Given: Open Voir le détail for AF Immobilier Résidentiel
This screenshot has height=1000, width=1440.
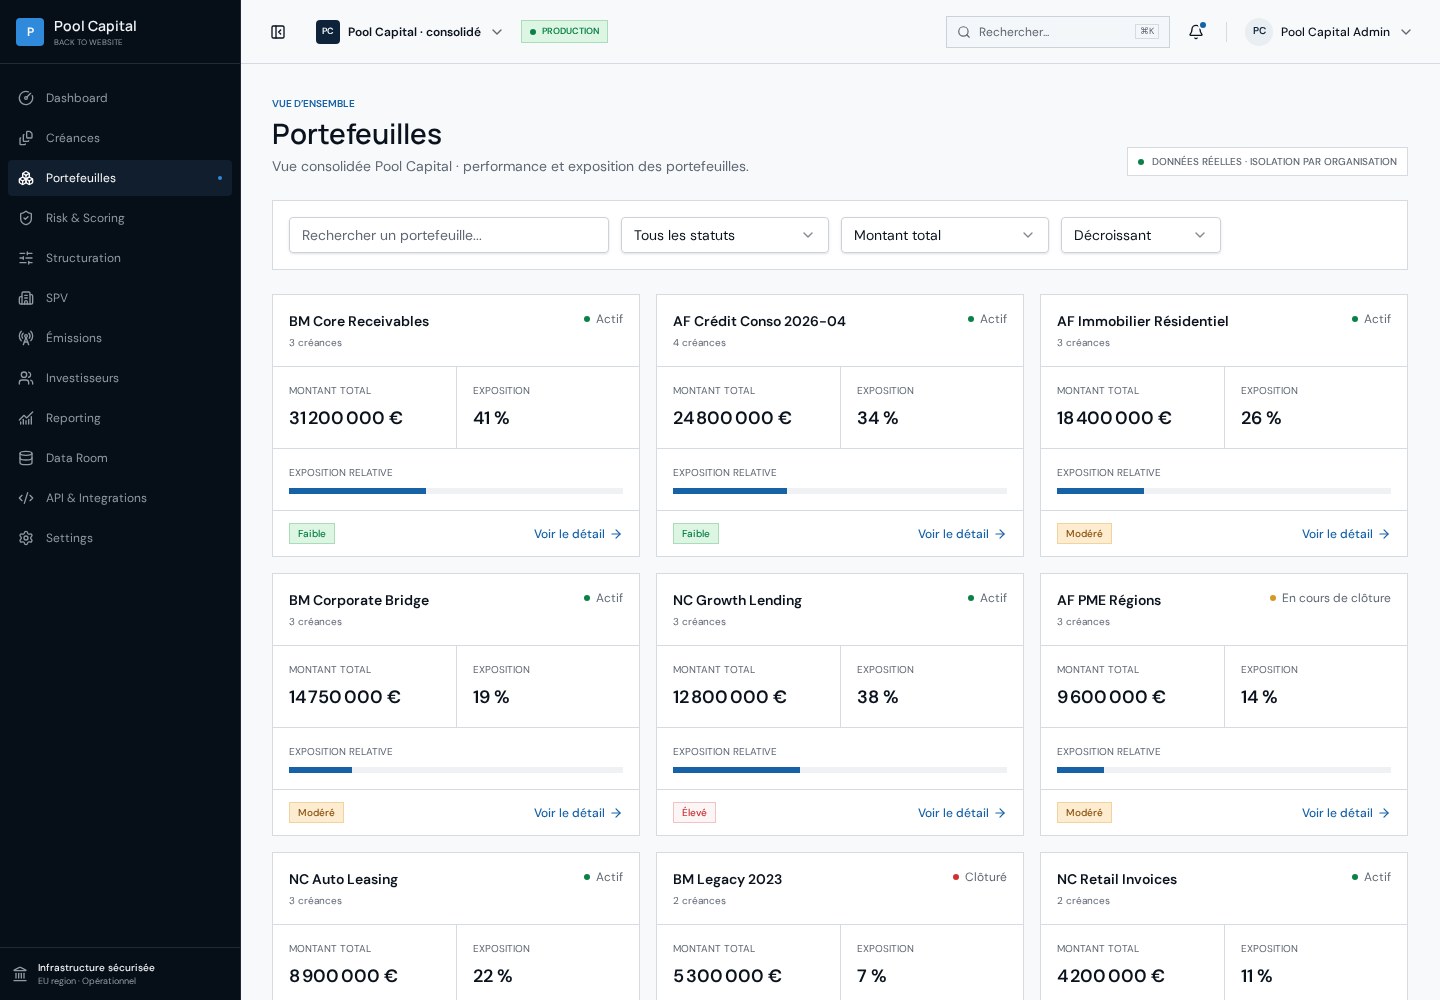Looking at the screenshot, I should click(x=1346, y=534).
